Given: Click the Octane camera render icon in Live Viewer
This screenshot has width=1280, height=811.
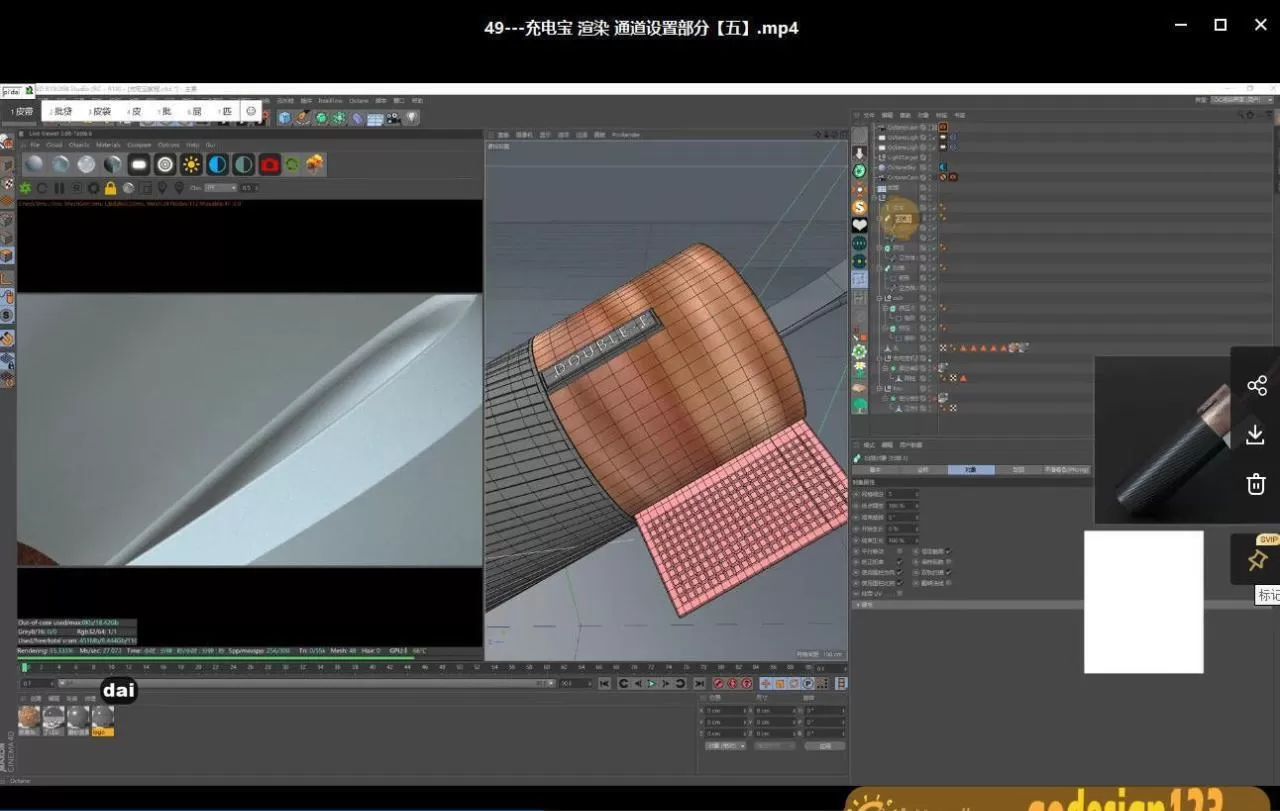Looking at the screenshot, I should tap(269, 165).
